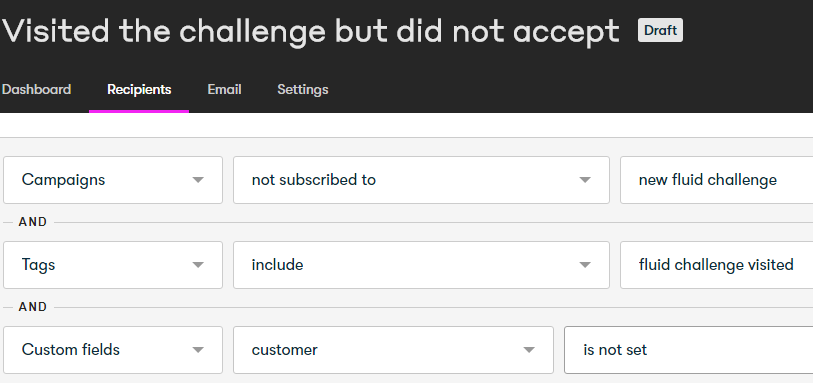
Task: Click the arrow icon in Custom fields dropdown
Action: (x=198, y=350)
